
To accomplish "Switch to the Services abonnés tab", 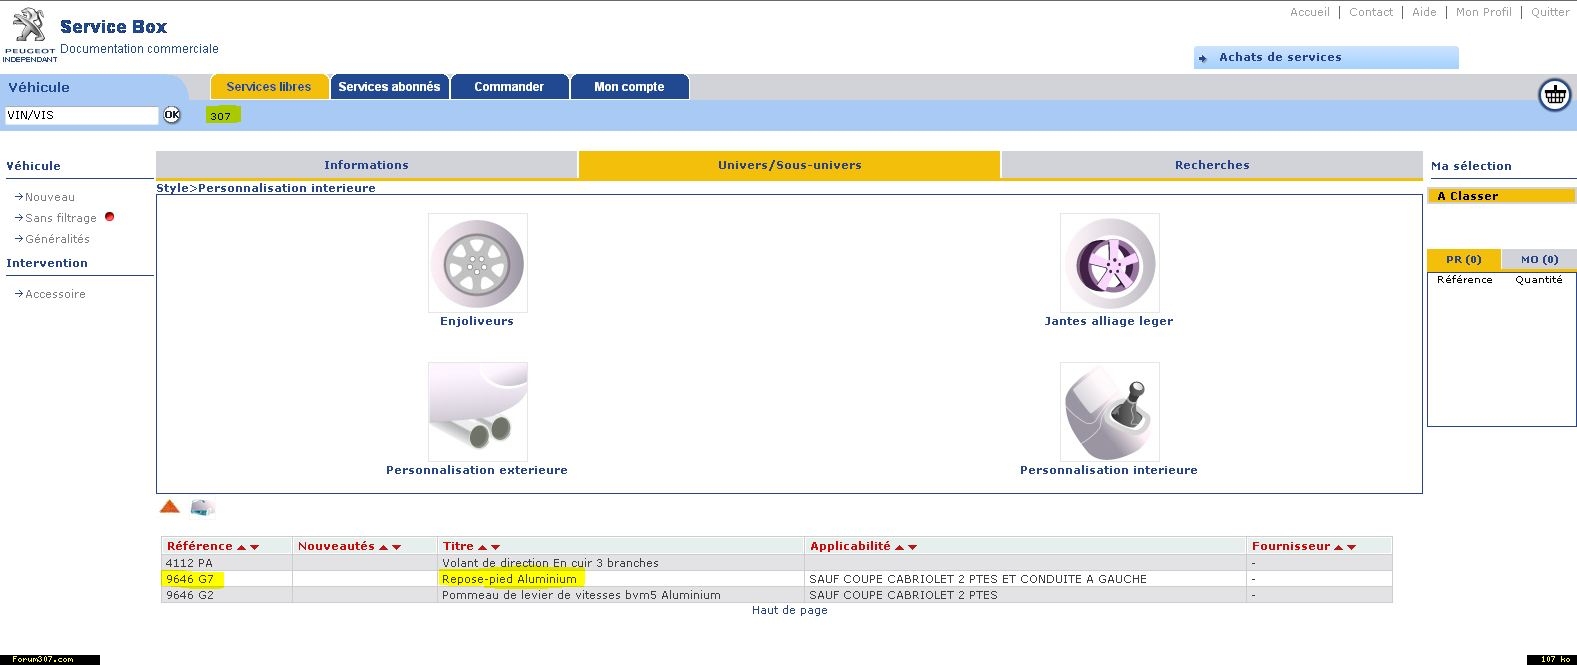I will [x=389, y=87].
